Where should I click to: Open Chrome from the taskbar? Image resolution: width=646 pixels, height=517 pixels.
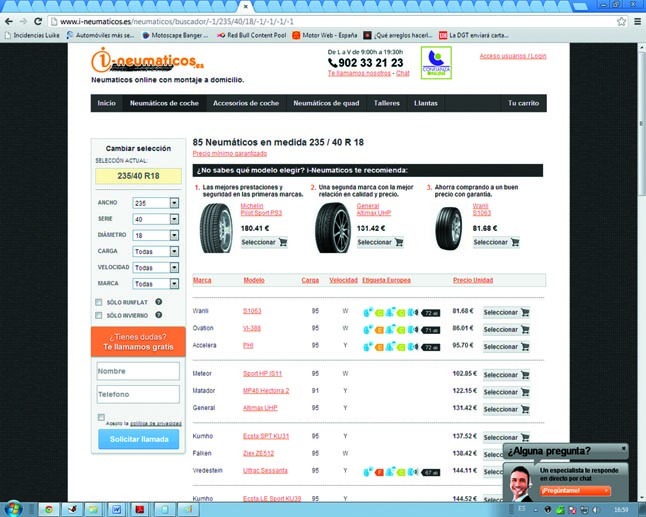49,510
